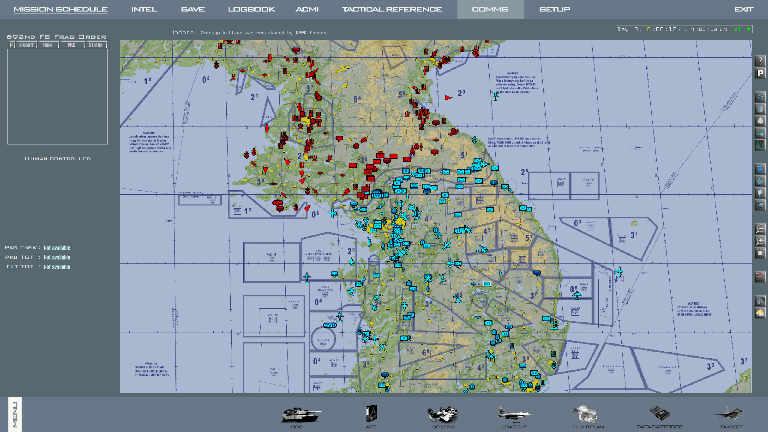Click inside the empty frag order list
768x432 pixels.
[57, 96]
